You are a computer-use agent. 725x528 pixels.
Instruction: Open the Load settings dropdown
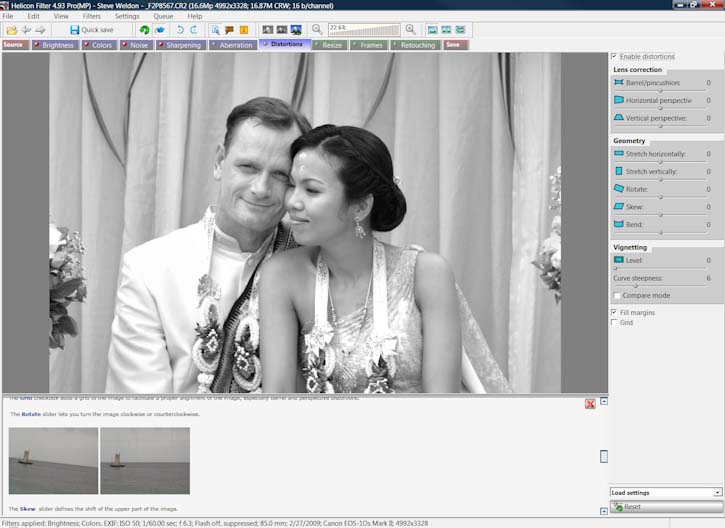tap(666, 492)
